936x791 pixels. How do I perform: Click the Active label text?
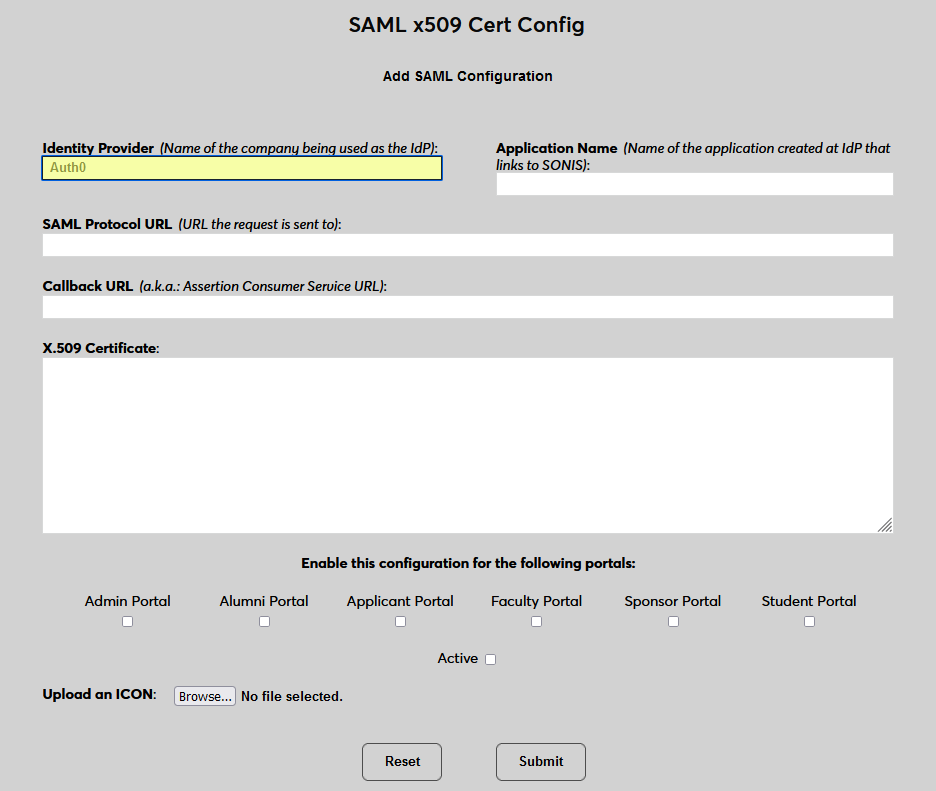458,658
